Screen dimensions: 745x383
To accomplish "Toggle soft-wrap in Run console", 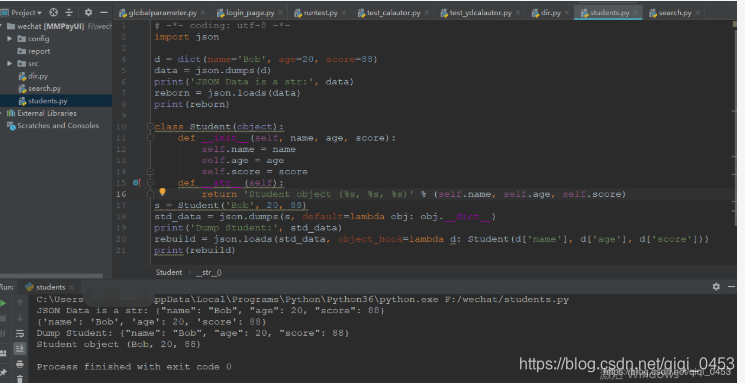I will (19, 333).
